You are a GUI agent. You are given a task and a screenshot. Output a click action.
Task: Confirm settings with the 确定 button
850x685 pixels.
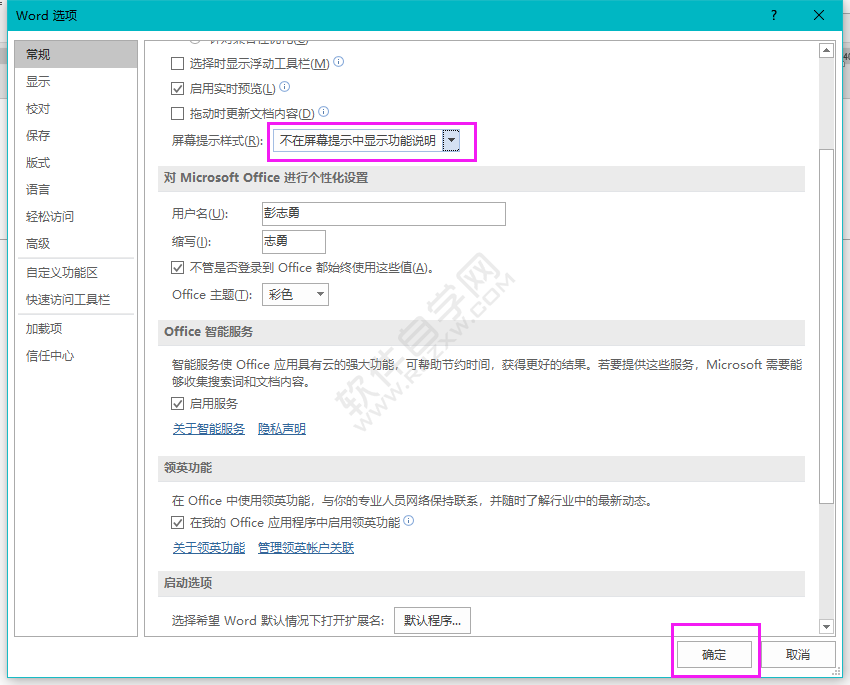pyautogui.click(x=715, y=653)
